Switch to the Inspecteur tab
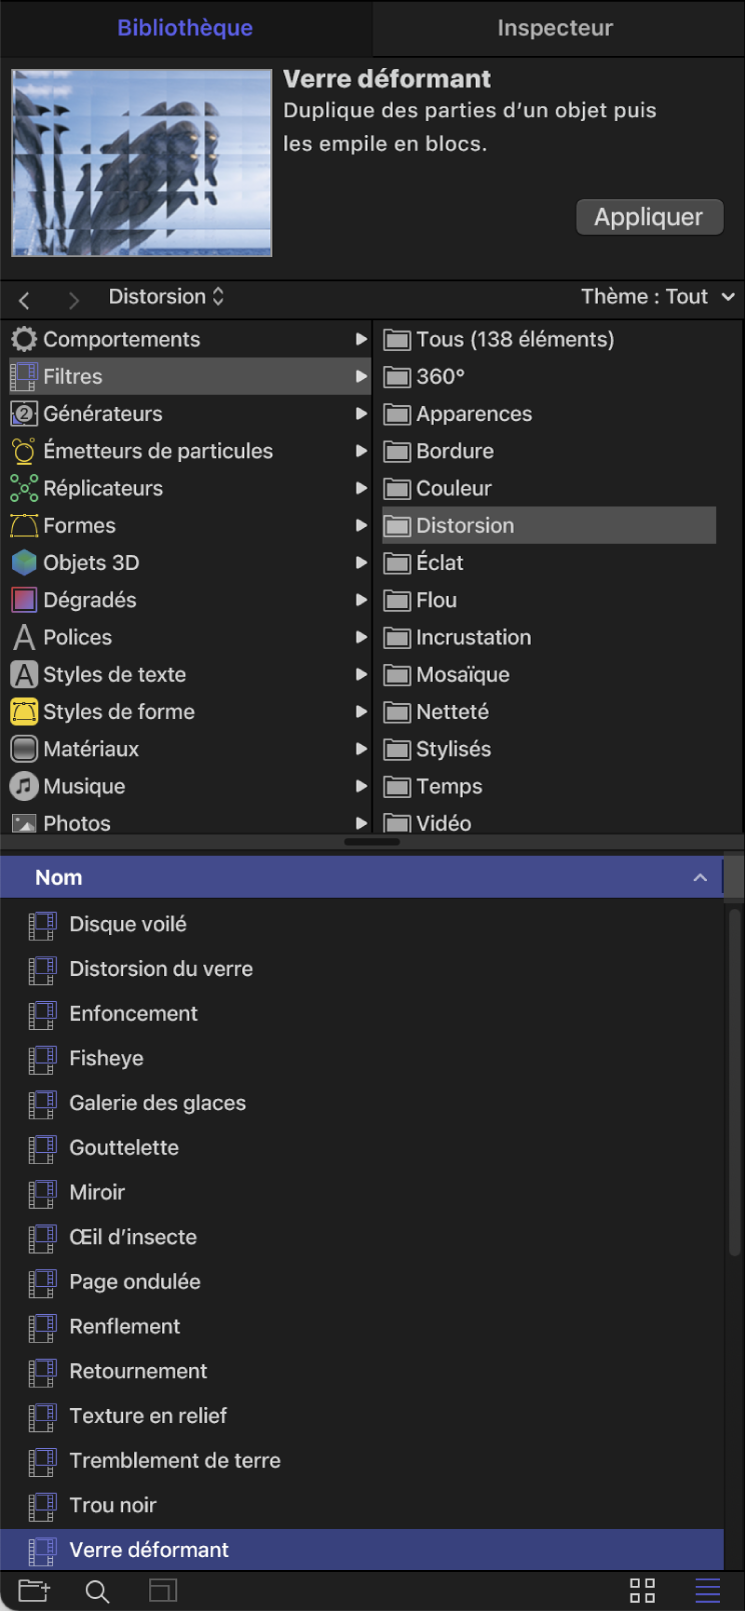The width and height of the screenshot is (745, 1612). 555,28
